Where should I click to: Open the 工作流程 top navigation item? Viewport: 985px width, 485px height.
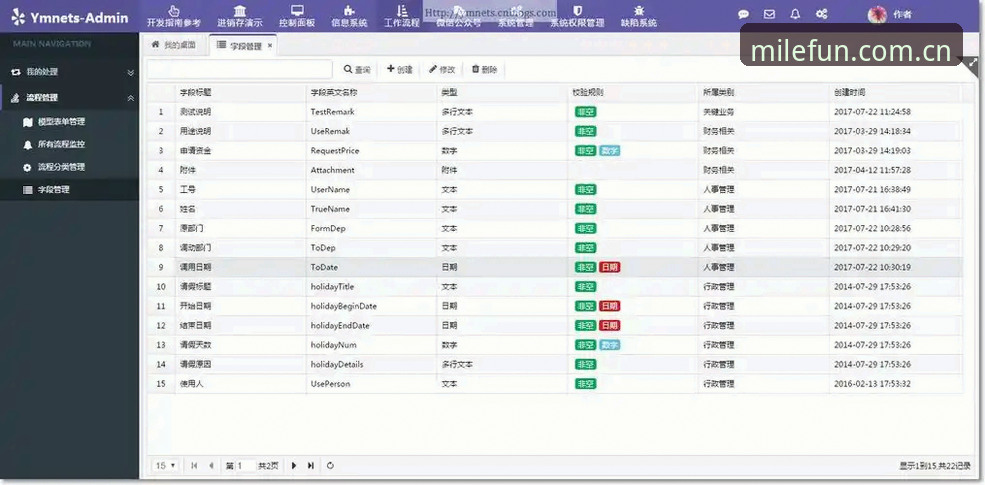pos(402,16)
